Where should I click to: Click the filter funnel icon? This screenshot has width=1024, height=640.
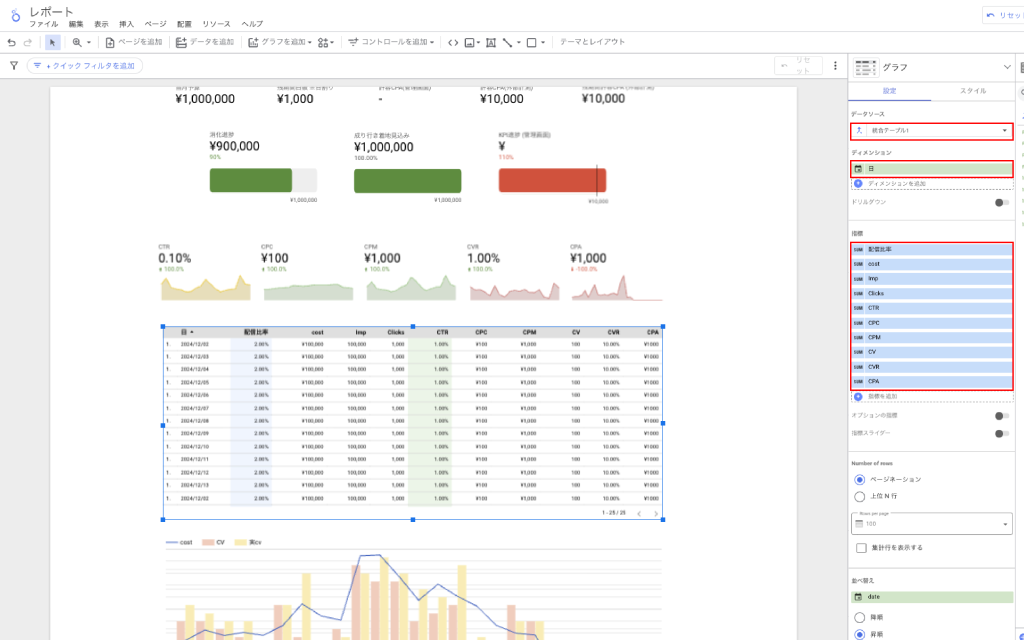[14, 65]
